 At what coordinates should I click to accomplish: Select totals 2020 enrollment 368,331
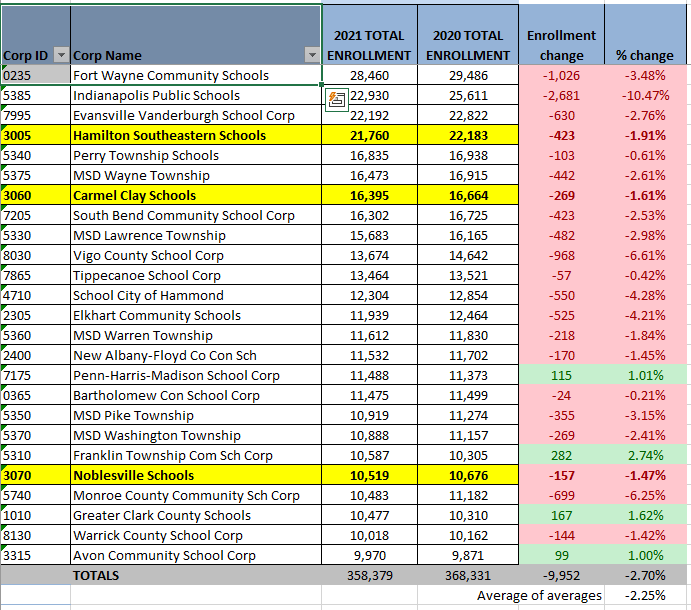(468, 575)
